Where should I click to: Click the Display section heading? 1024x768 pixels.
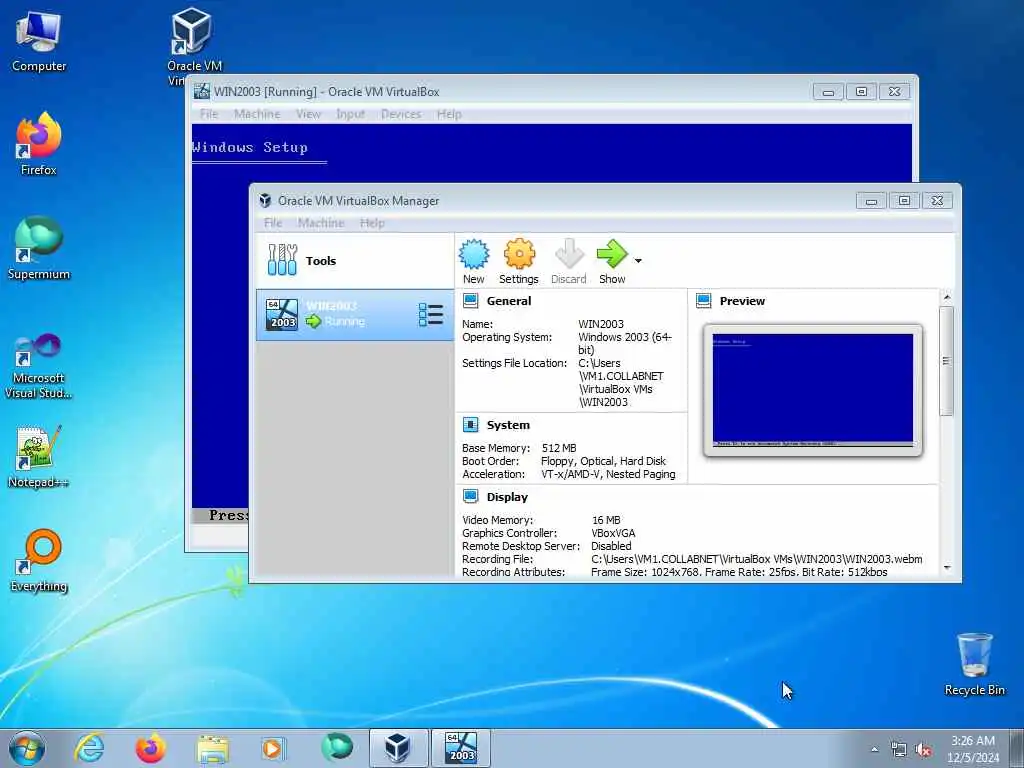pos(507,497)
